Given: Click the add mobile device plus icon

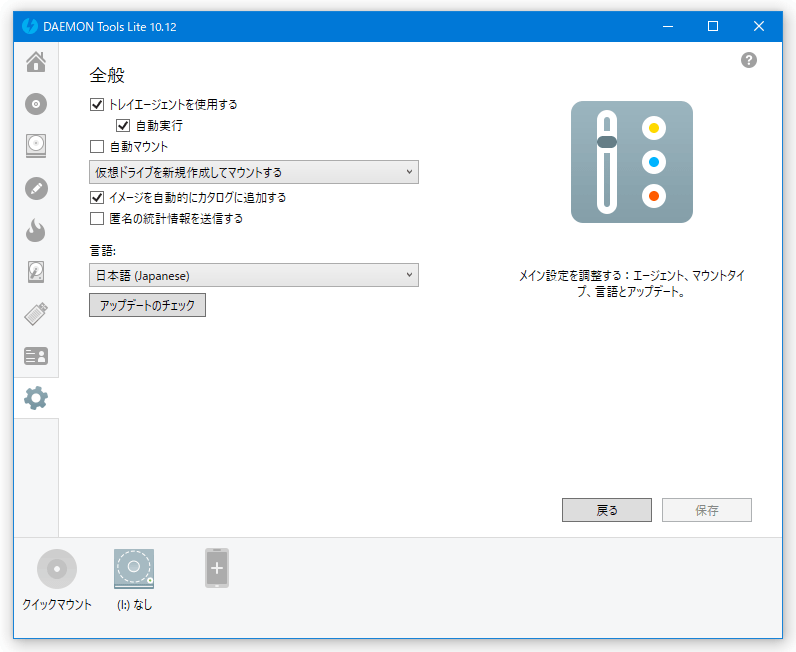Looking at the screenshot, I should tap(217, 568).
